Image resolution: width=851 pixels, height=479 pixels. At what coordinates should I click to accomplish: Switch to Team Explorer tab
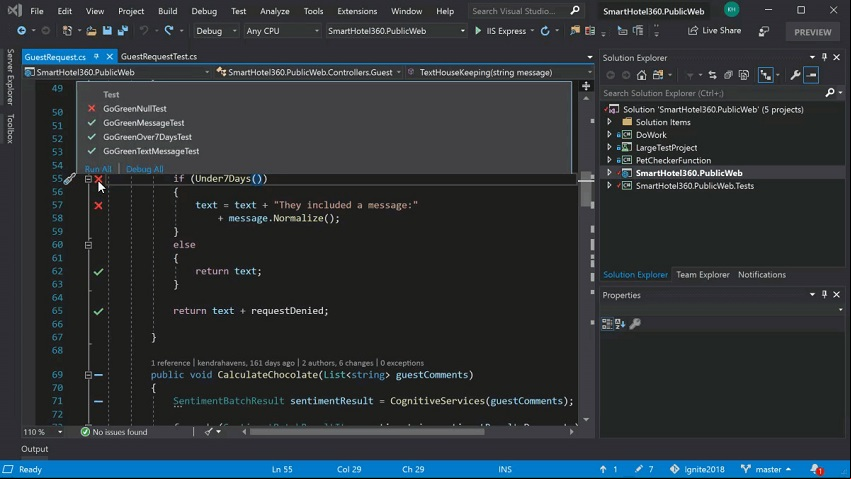(702, 274)
